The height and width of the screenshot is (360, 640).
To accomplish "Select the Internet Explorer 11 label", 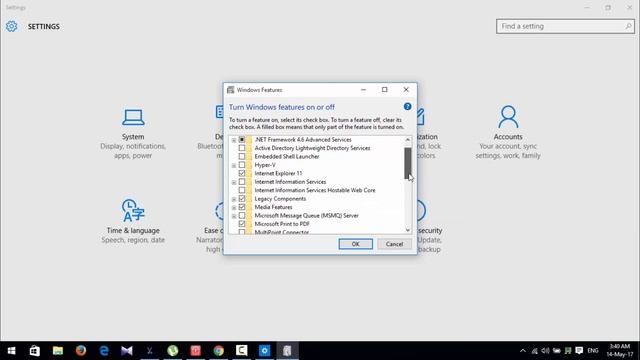I will pyautogui.click(x=278, y=173).
